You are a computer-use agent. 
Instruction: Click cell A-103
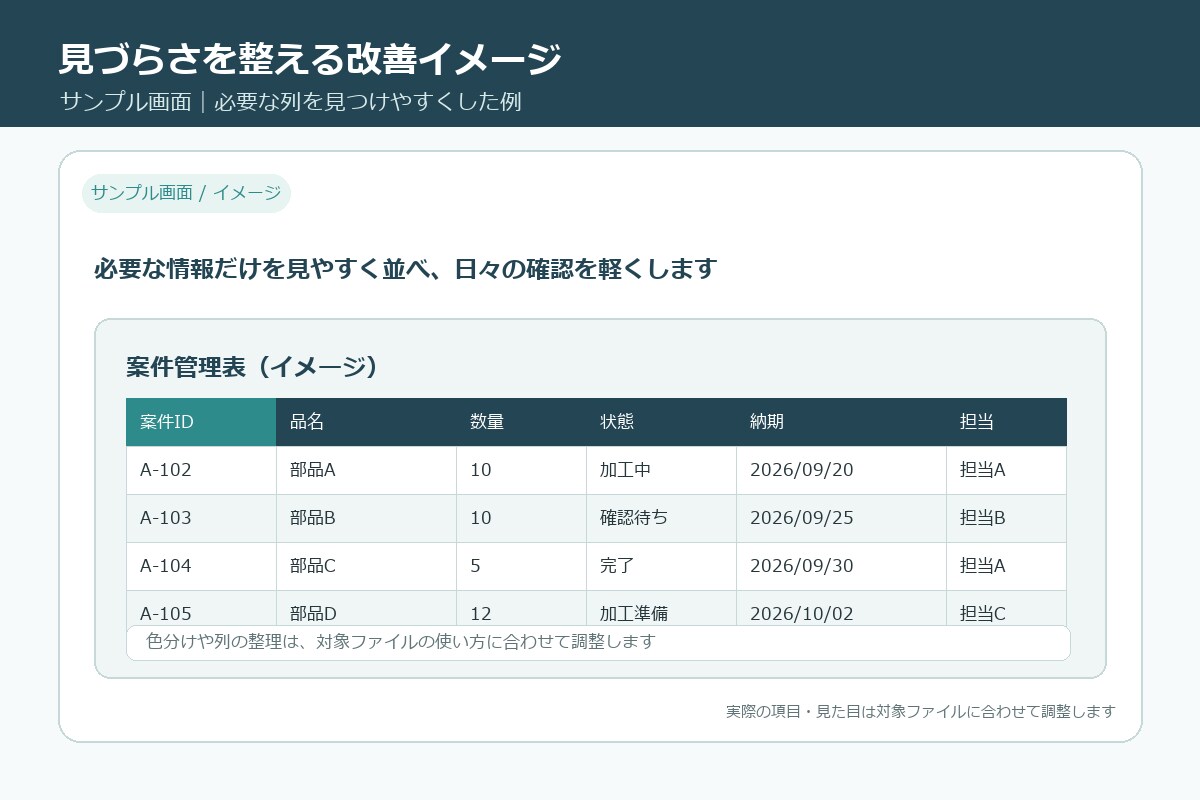pos(201,518)
